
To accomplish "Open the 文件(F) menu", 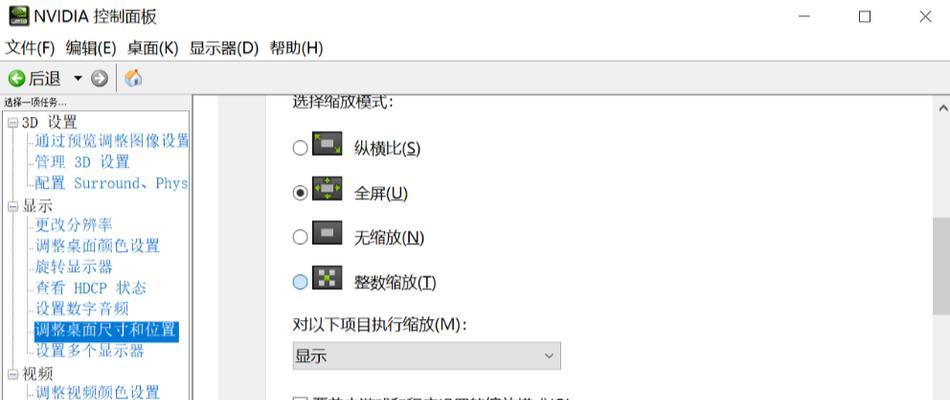I will (x=30, y=48).
